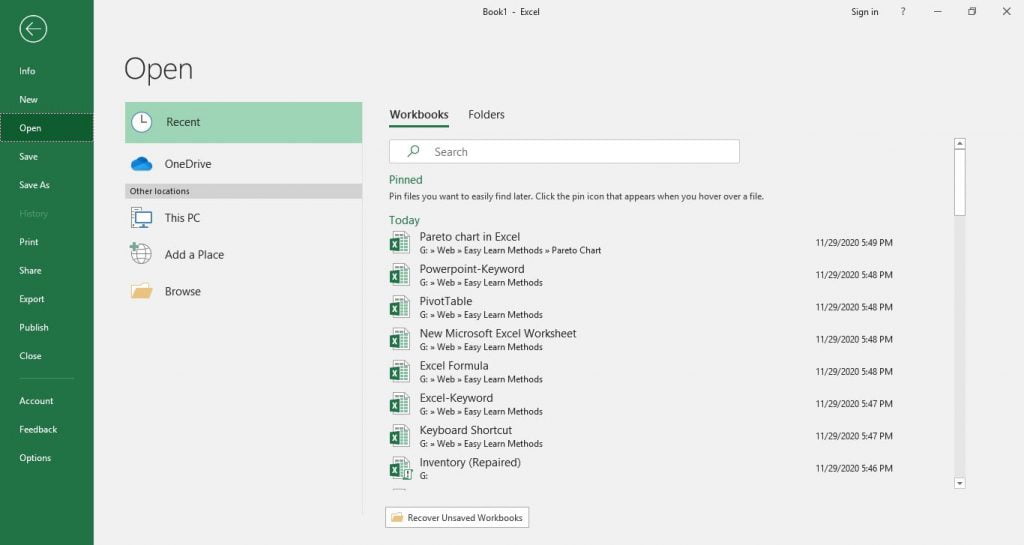The image size is (1024, 545).
Task: Choose Save in the left sidebar
Action: tap(46, 157)
